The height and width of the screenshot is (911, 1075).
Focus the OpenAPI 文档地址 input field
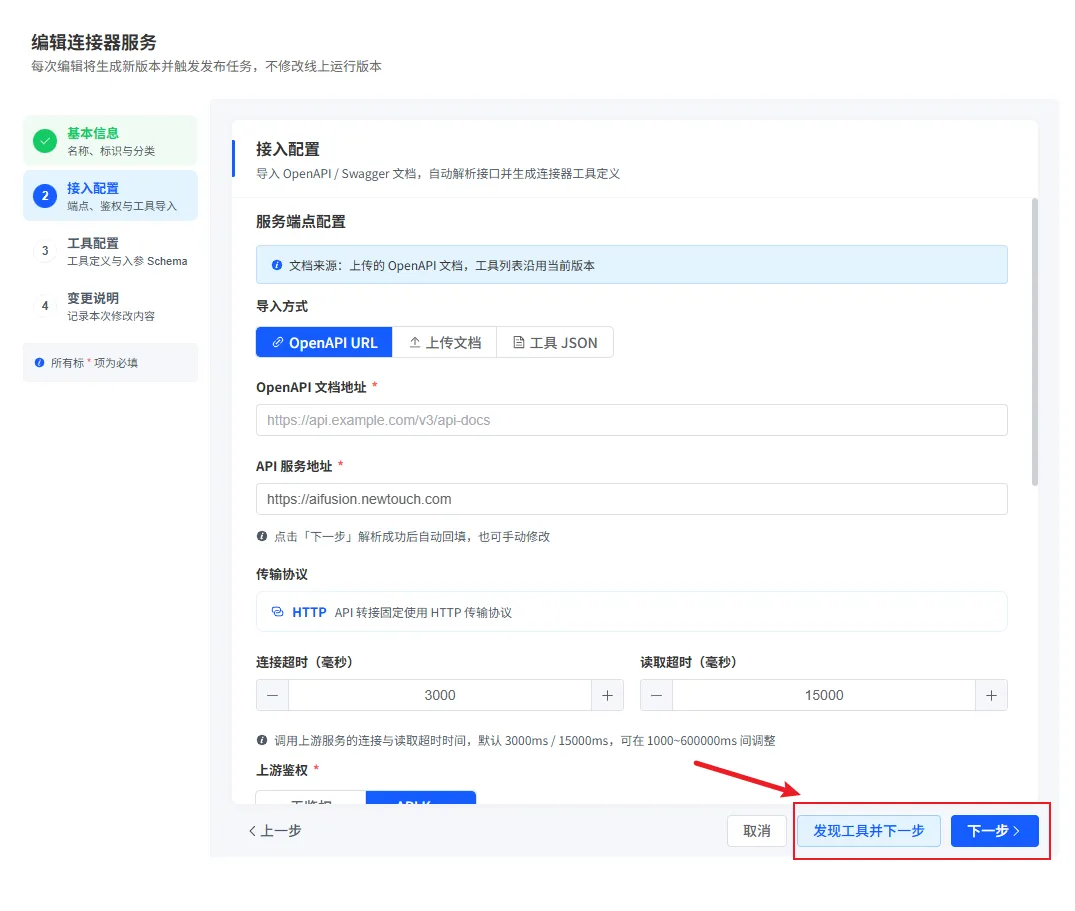point(631,420)
